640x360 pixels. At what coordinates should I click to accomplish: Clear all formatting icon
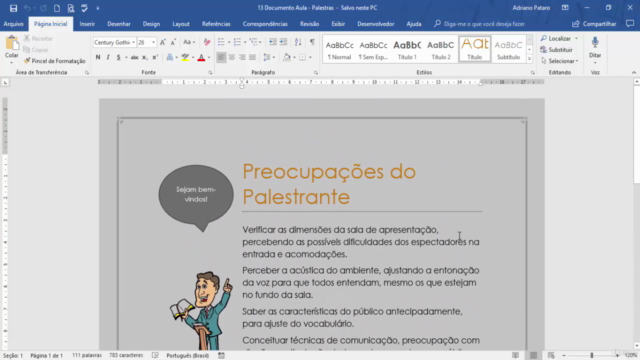pos(207,42)
